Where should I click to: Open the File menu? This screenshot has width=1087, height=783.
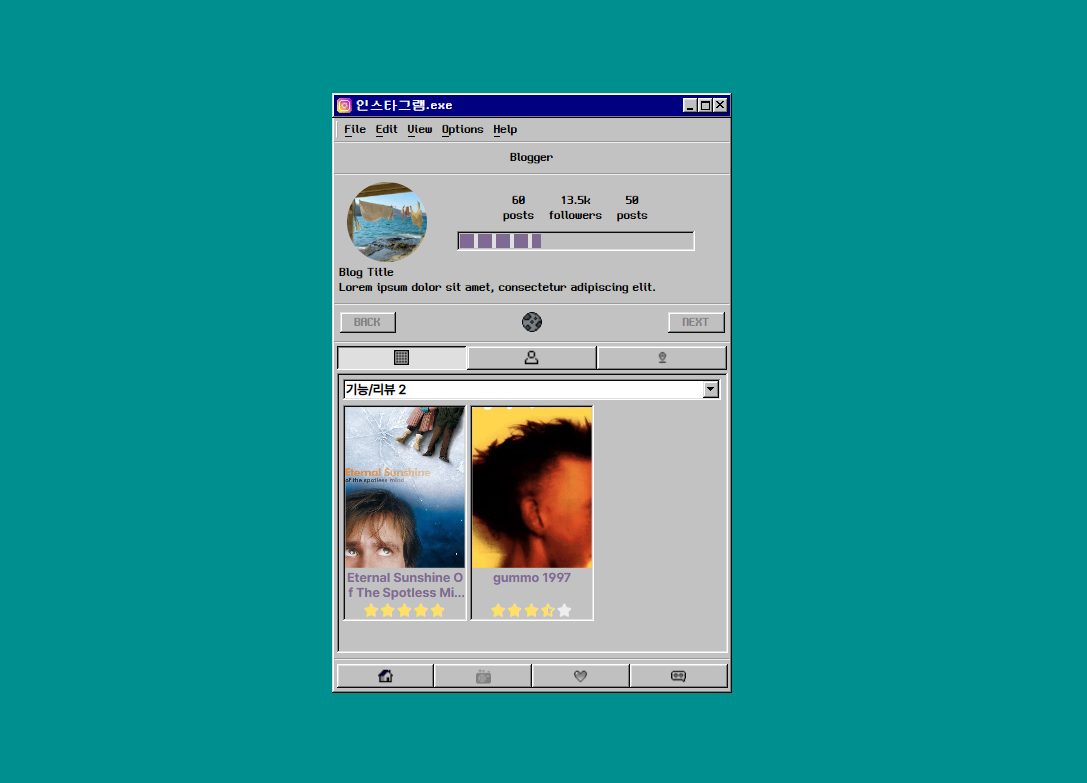tap(355, 129)
